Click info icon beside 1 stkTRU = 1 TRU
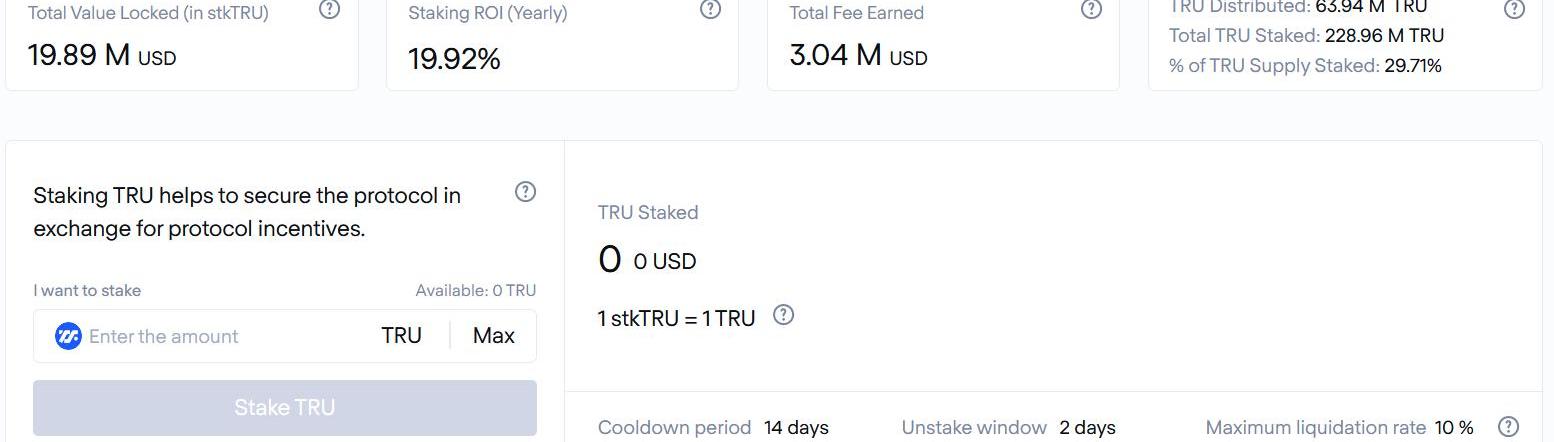 (x=784, y=316)
